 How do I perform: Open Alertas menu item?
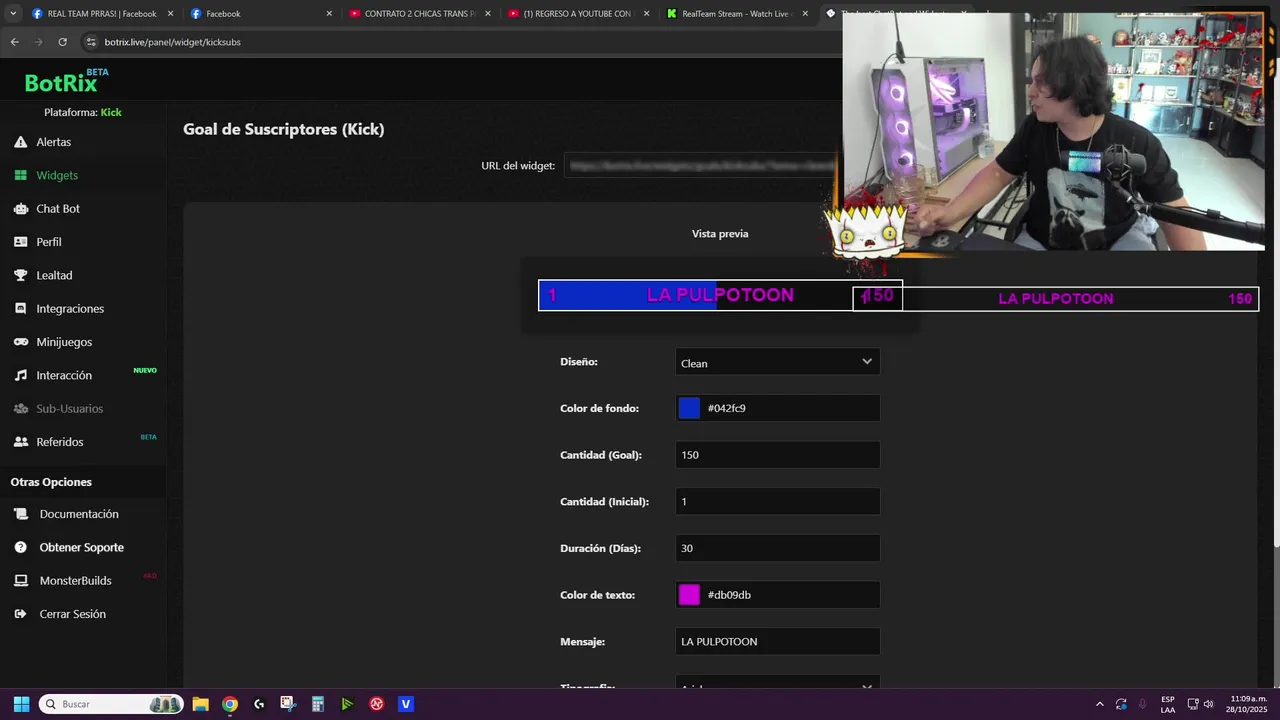[x=54, y=142]
